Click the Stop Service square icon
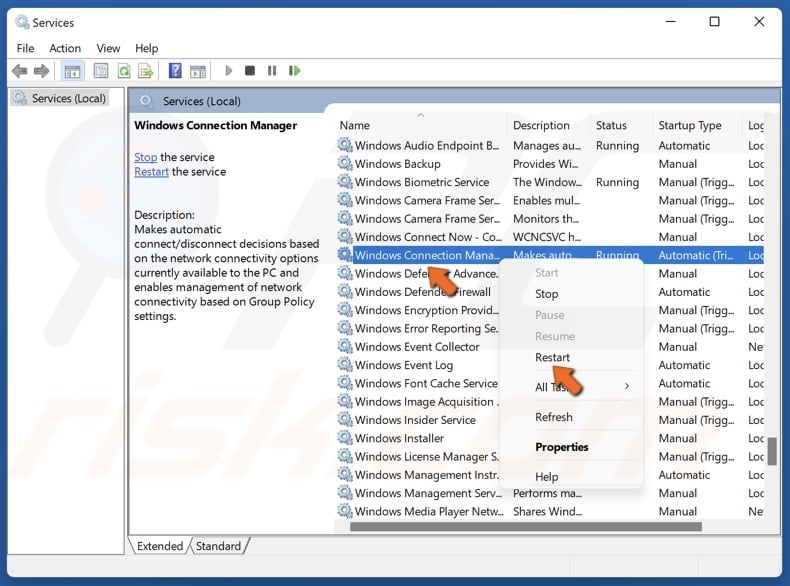The width and height of the screenshot is (790, 586). (249, 71)
